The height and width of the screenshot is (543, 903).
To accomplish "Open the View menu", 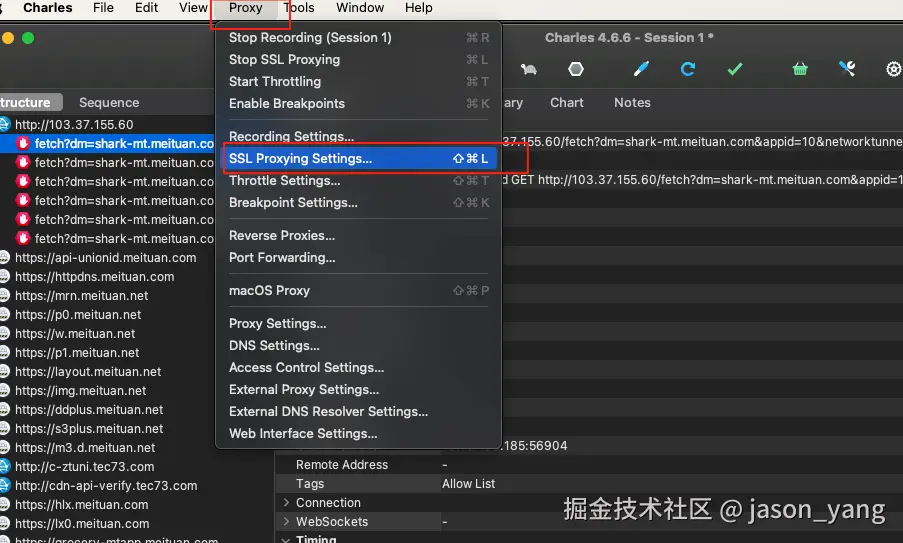I will click(x=193, y=8).
